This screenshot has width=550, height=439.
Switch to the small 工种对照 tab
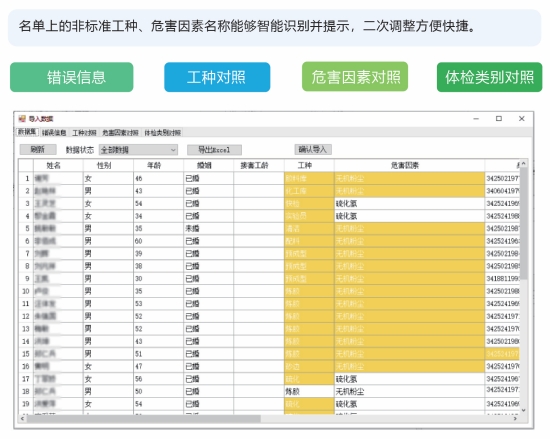click(x=84, y=133)
